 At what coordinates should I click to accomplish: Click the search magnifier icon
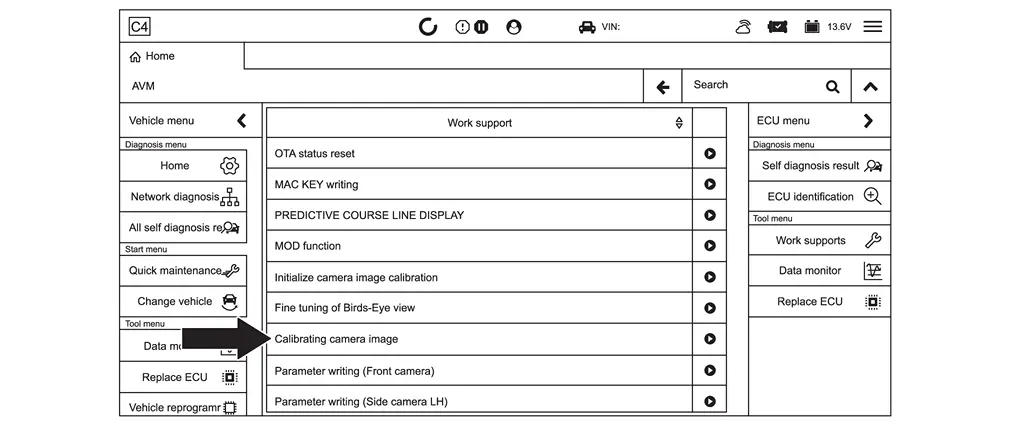(x=832, y=87)
